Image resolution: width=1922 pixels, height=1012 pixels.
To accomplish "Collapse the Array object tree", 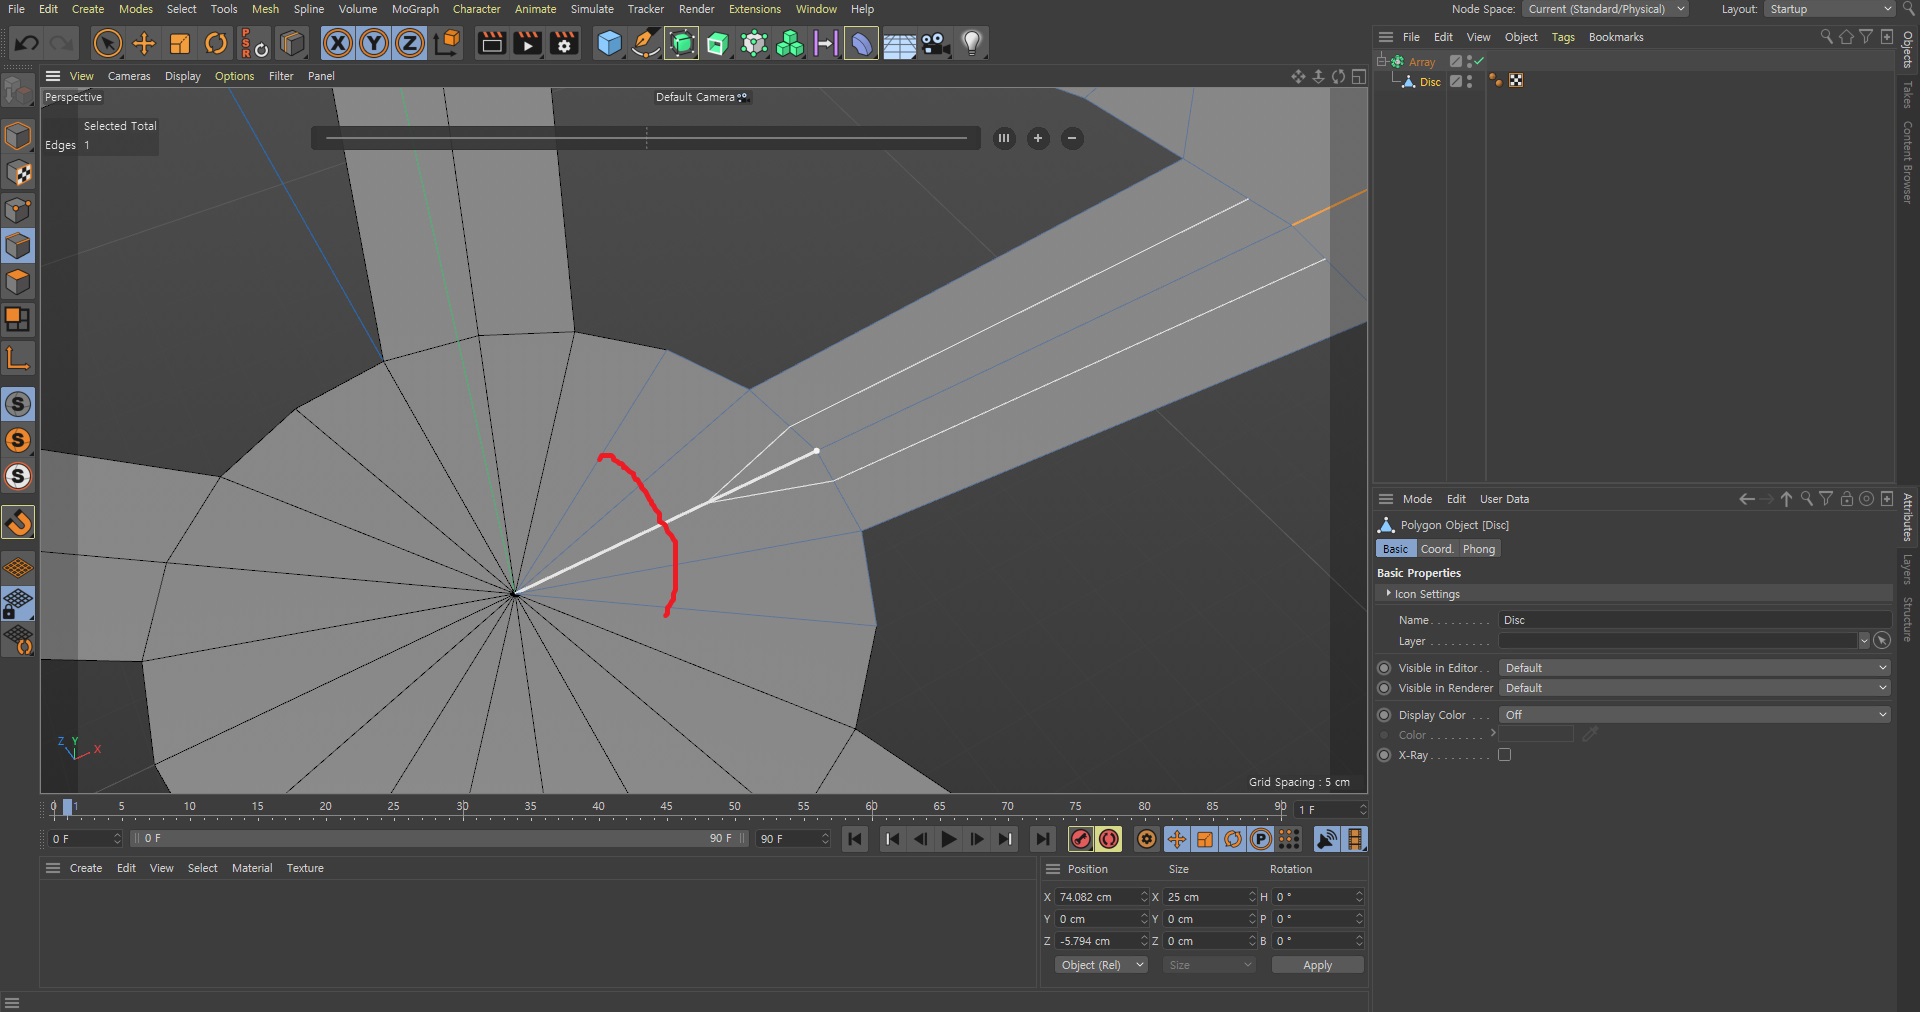I will click(x=1382, y=61).
